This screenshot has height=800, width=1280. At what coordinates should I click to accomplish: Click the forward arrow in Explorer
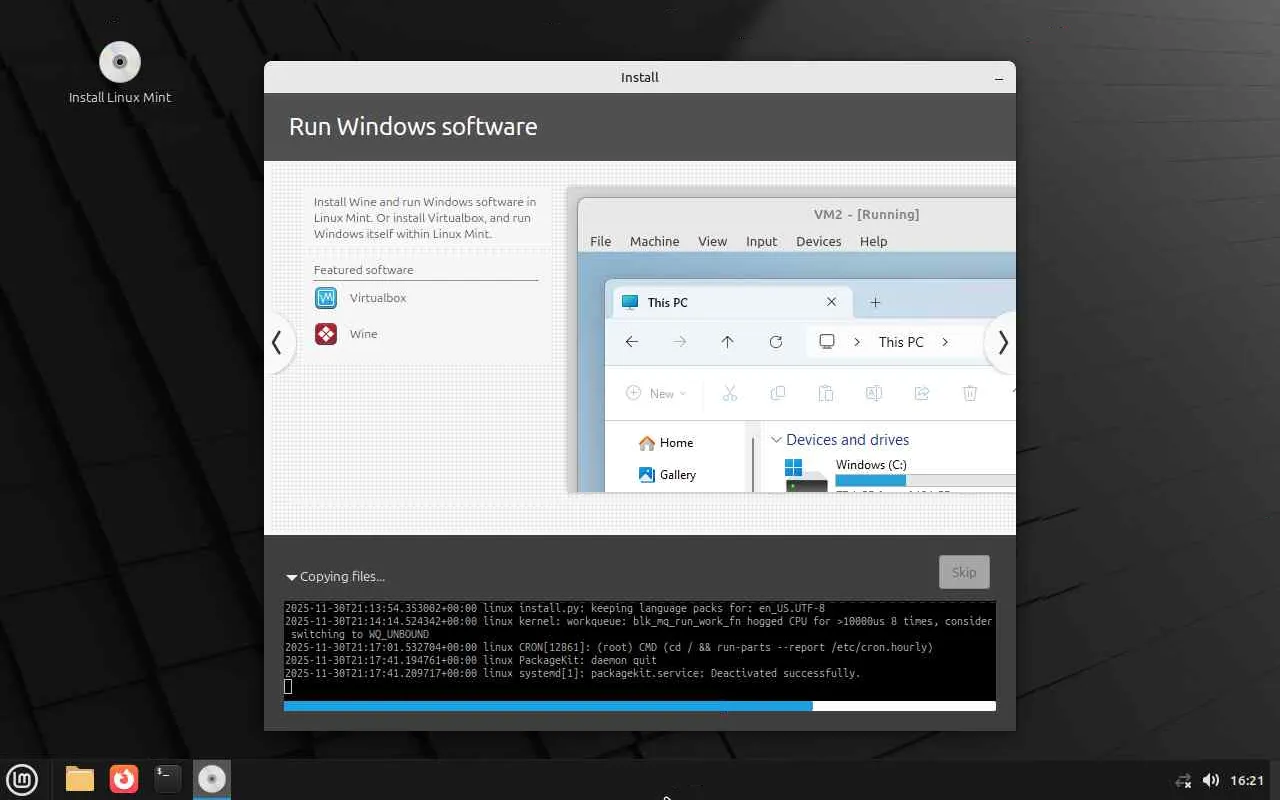[x=680, y=342]
